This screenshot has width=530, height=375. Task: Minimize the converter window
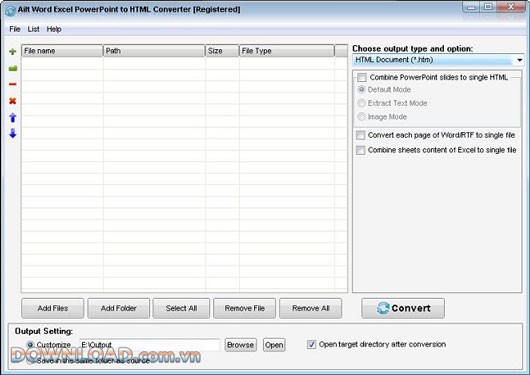[x=471, y=7]
